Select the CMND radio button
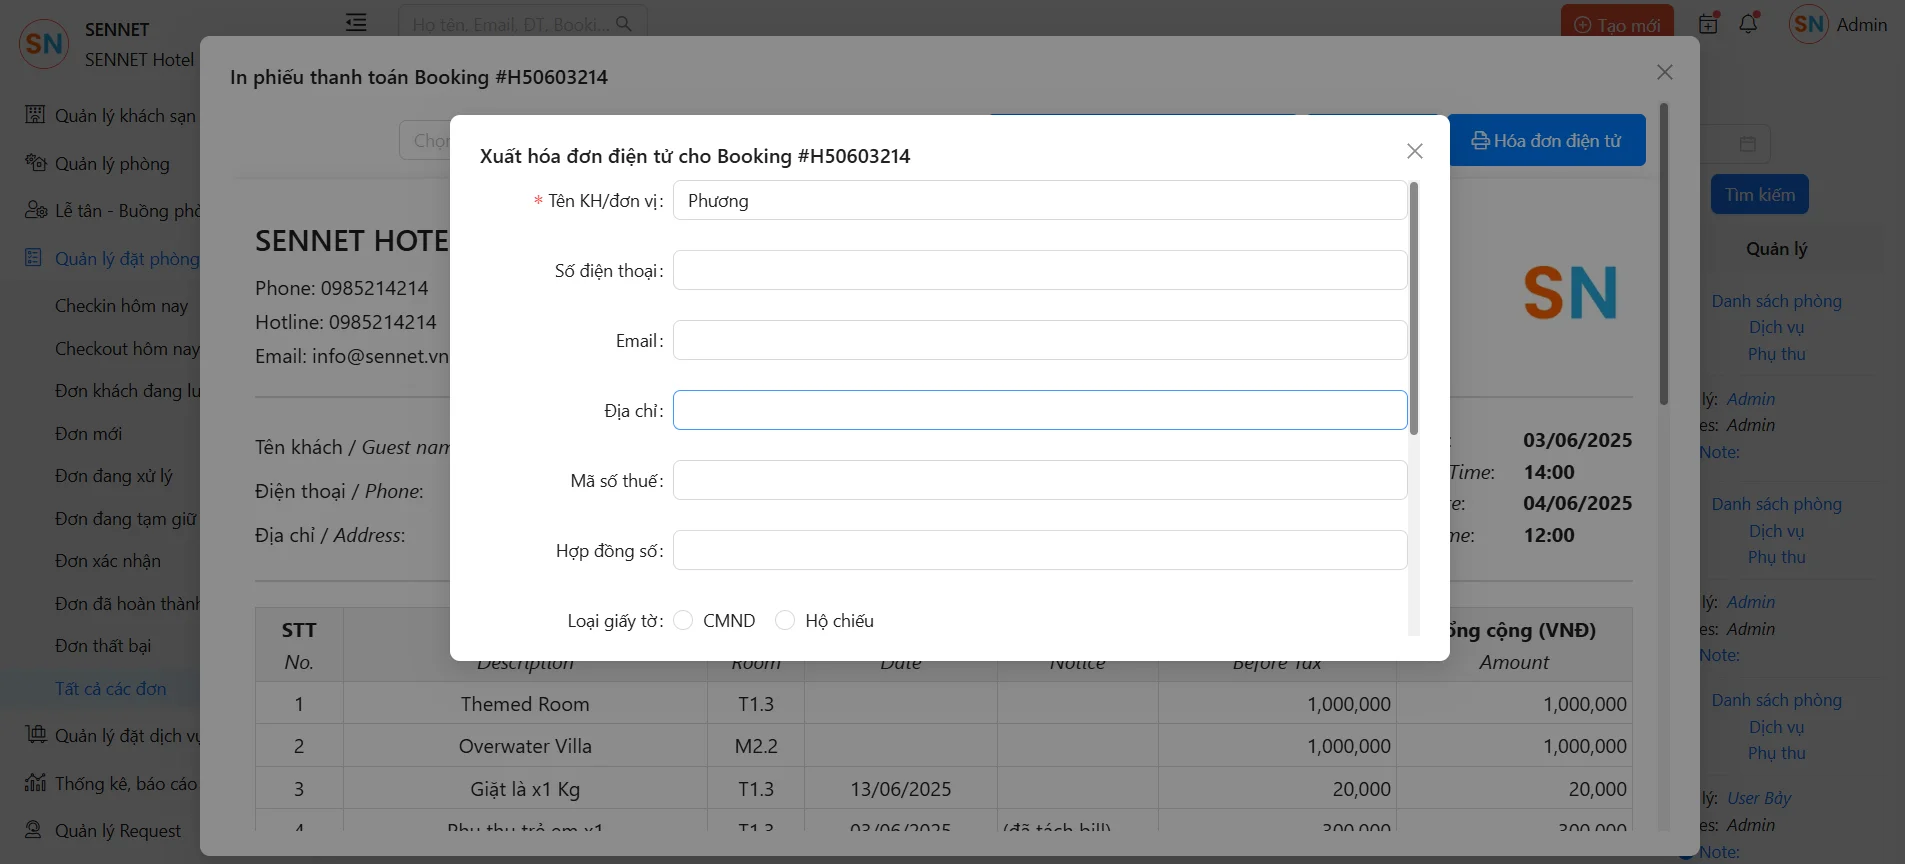The image size is (1905, 864). tap(683, 621)
